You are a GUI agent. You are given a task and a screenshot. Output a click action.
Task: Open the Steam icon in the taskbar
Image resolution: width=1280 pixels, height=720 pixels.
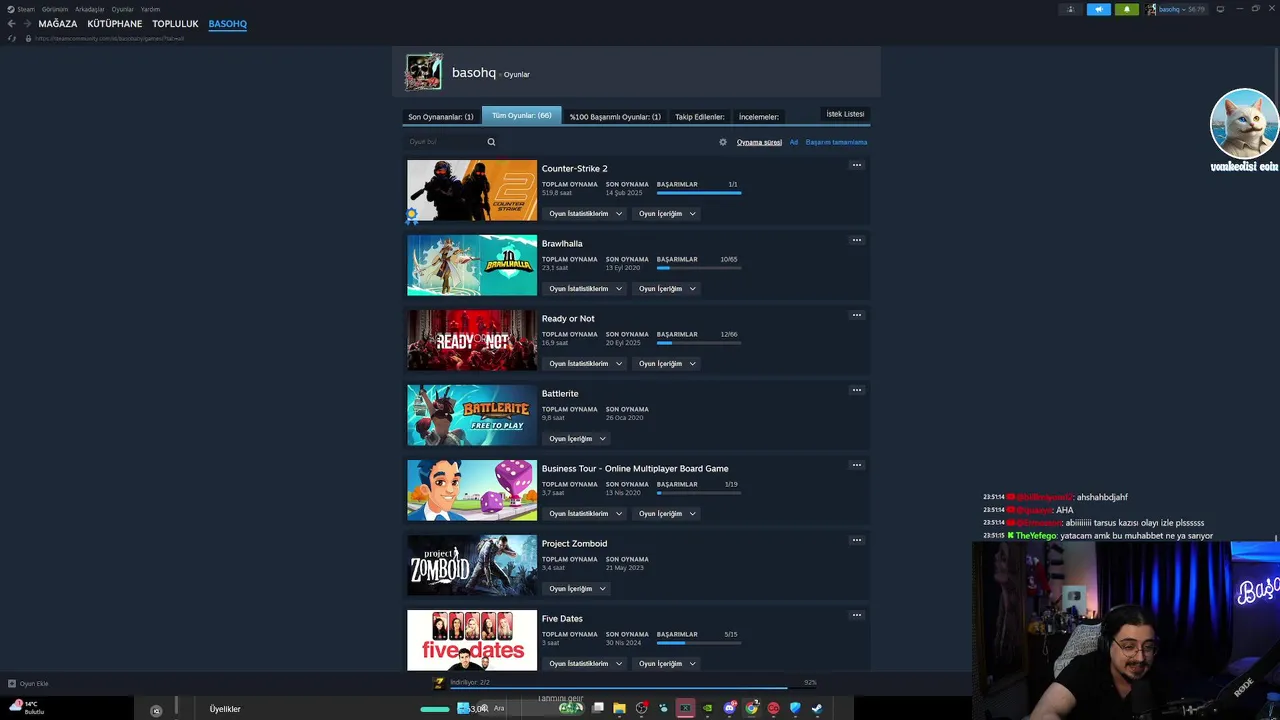point(817,708)
